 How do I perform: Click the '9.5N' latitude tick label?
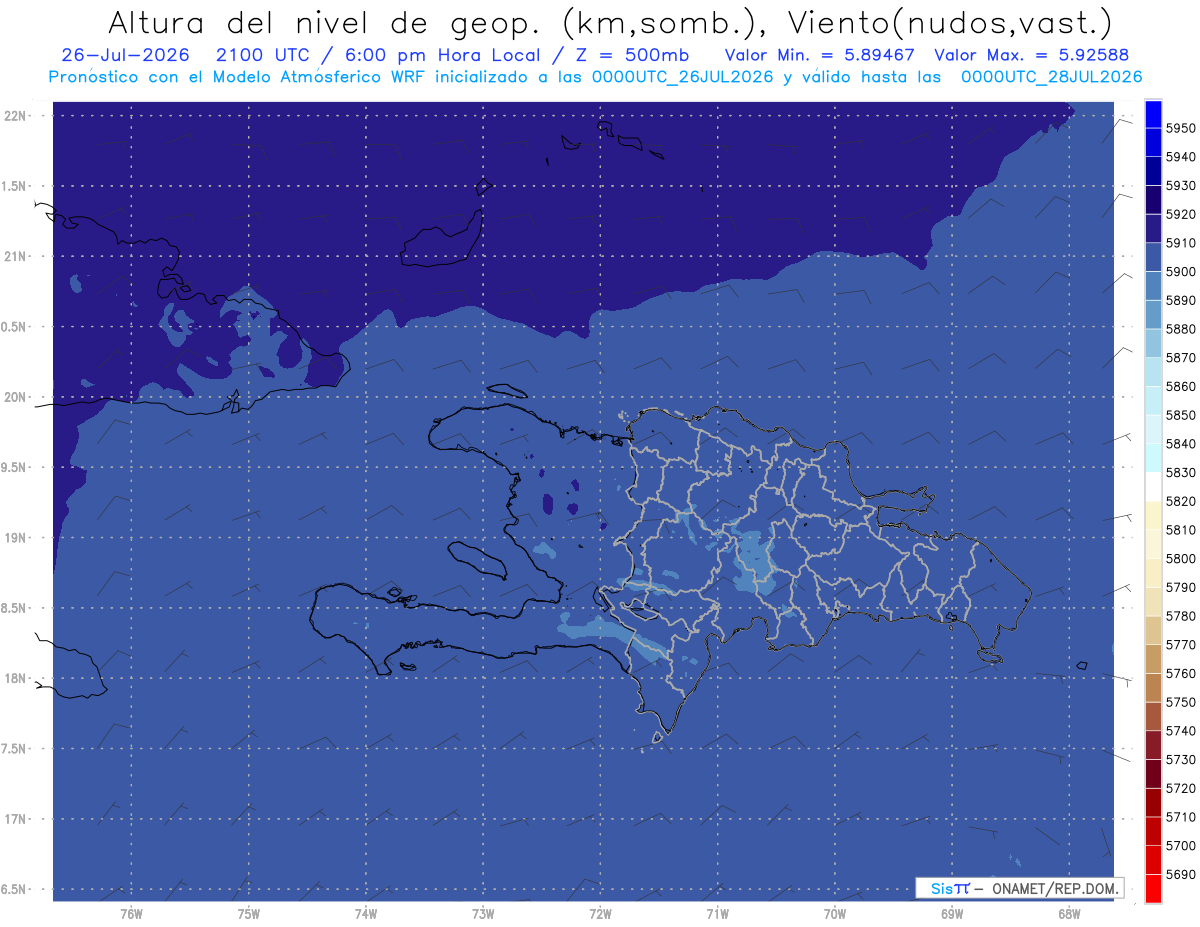[15, 467]
